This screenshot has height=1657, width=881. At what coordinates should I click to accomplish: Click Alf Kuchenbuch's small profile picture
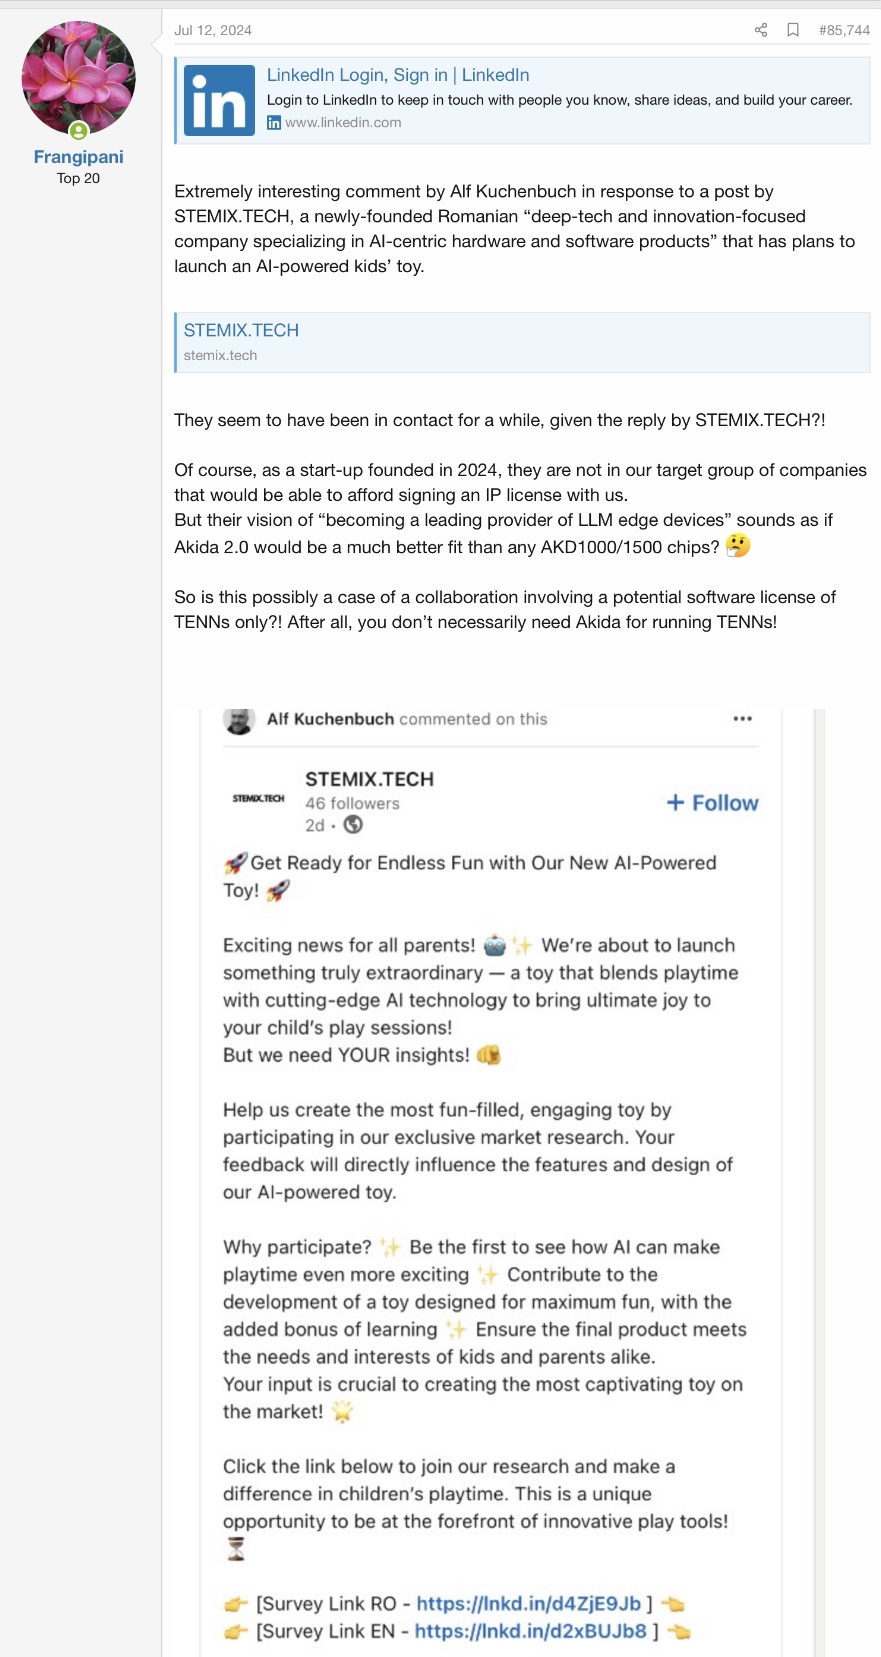click(239, 721)
